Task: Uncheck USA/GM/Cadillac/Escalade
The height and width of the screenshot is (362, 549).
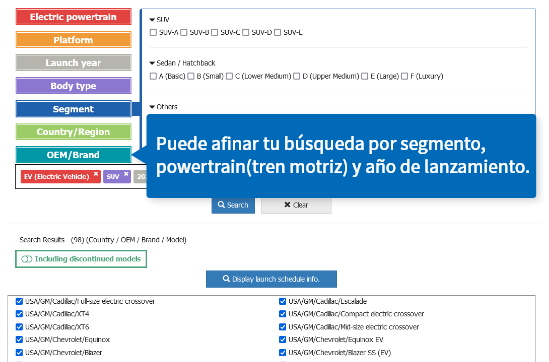Action: [283, 301]
